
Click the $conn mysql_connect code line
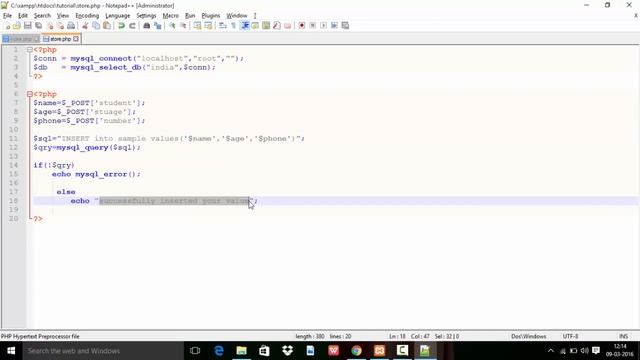pos(138,59)
